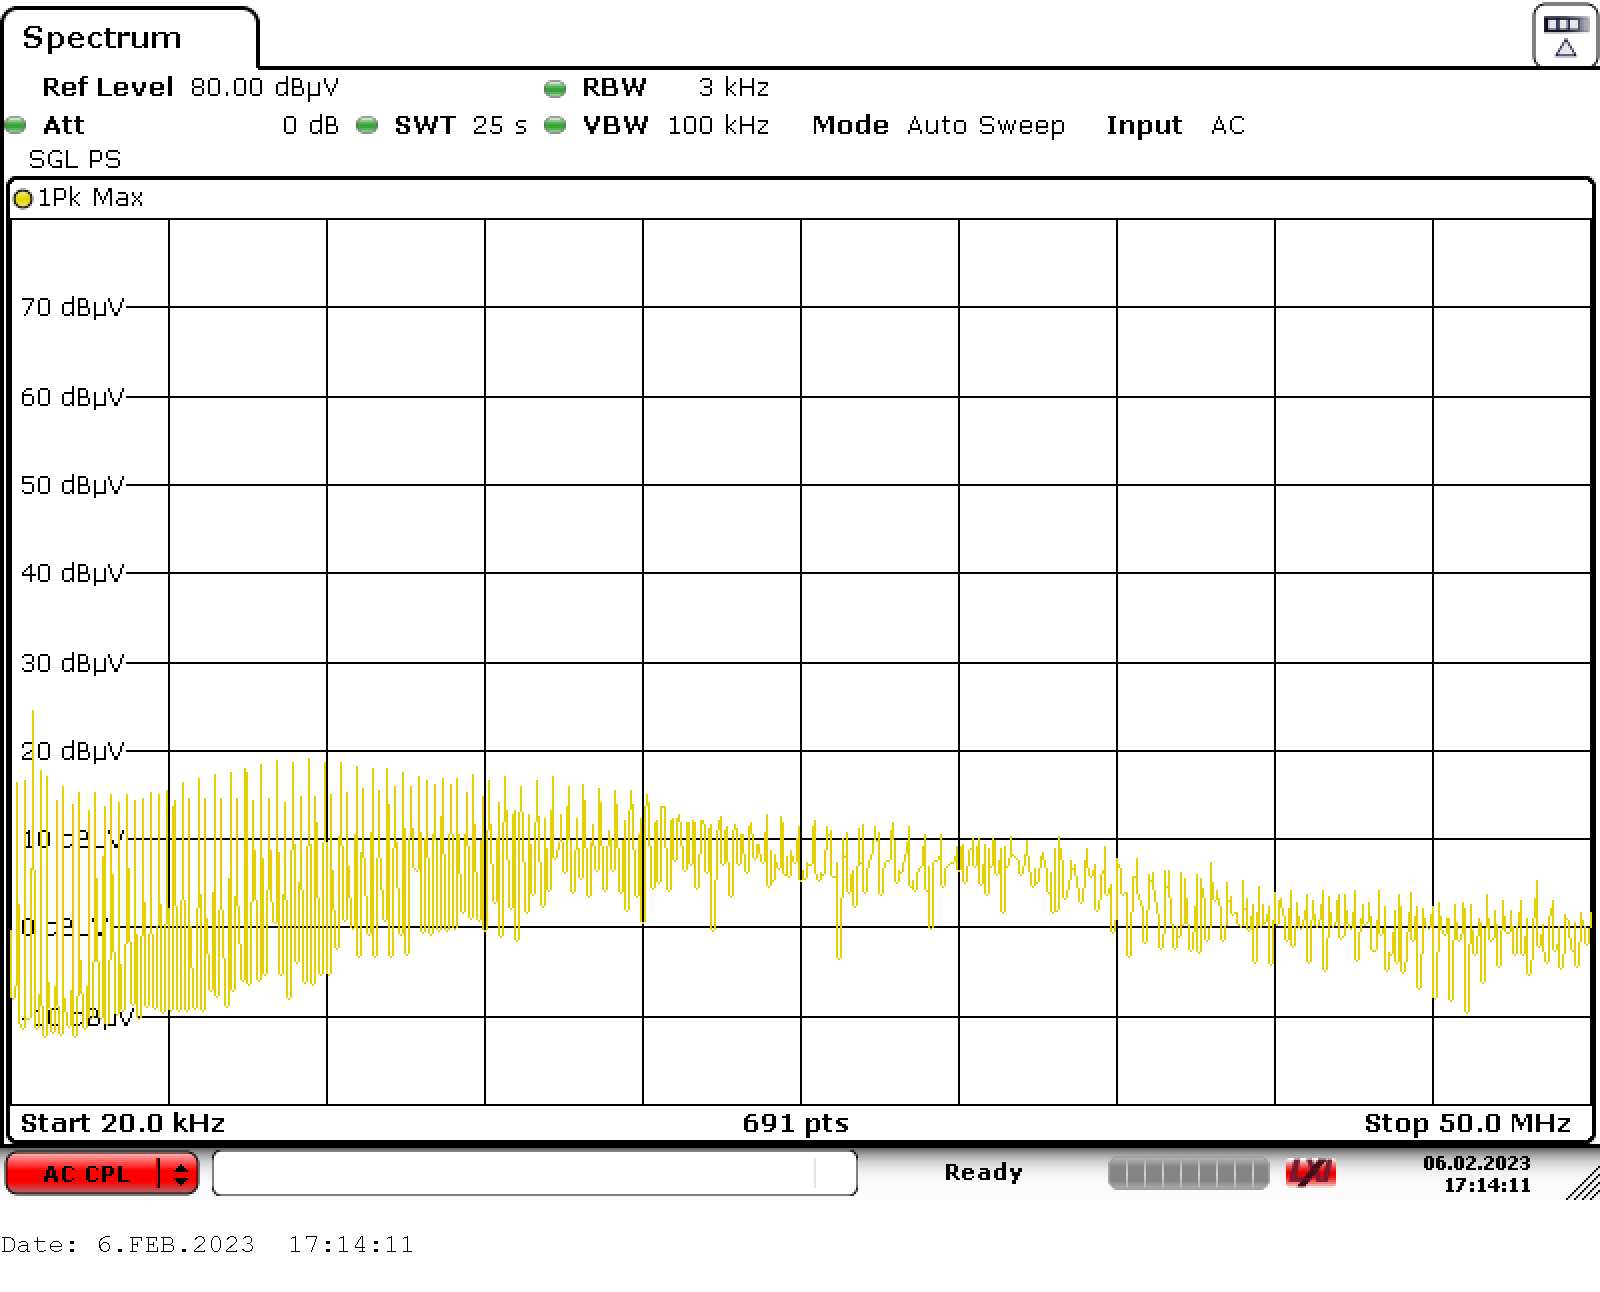The width and height of the screenshot is (1600, 1292).
Task: Click the green dot beside Att
Action: pyautogui.click(x=16, y=126)
